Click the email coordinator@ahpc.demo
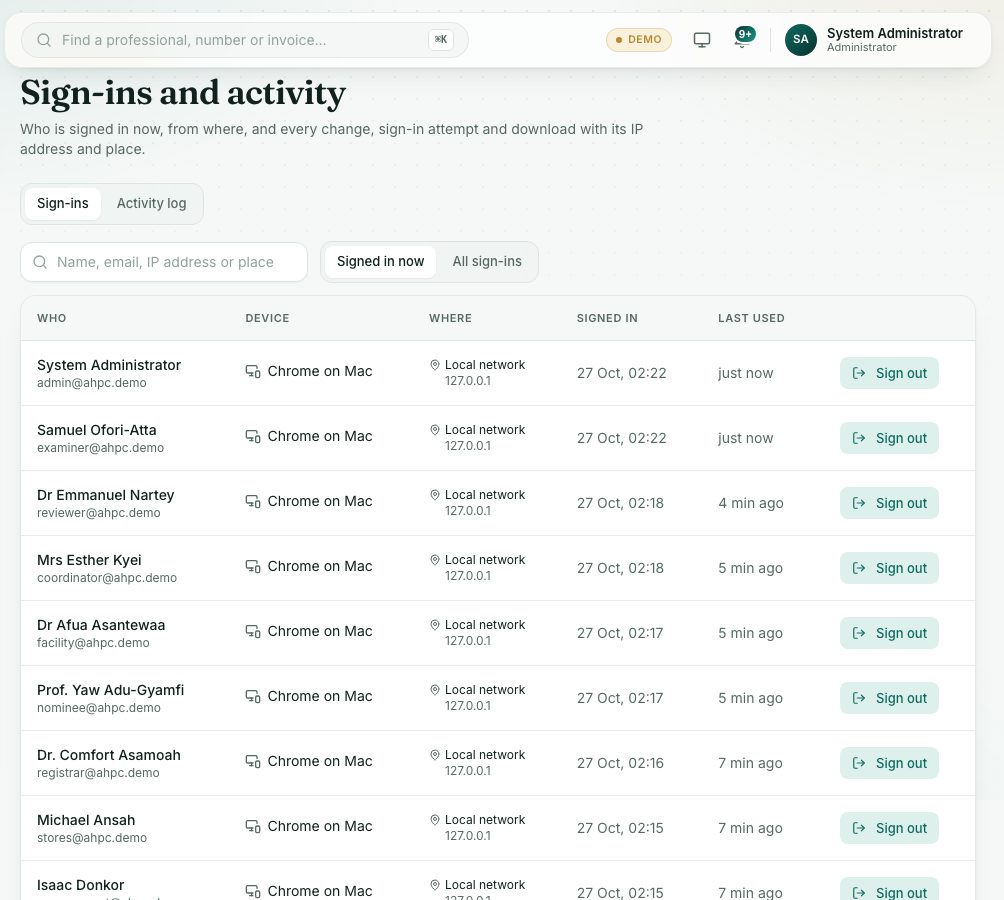 tap(107, 578)
